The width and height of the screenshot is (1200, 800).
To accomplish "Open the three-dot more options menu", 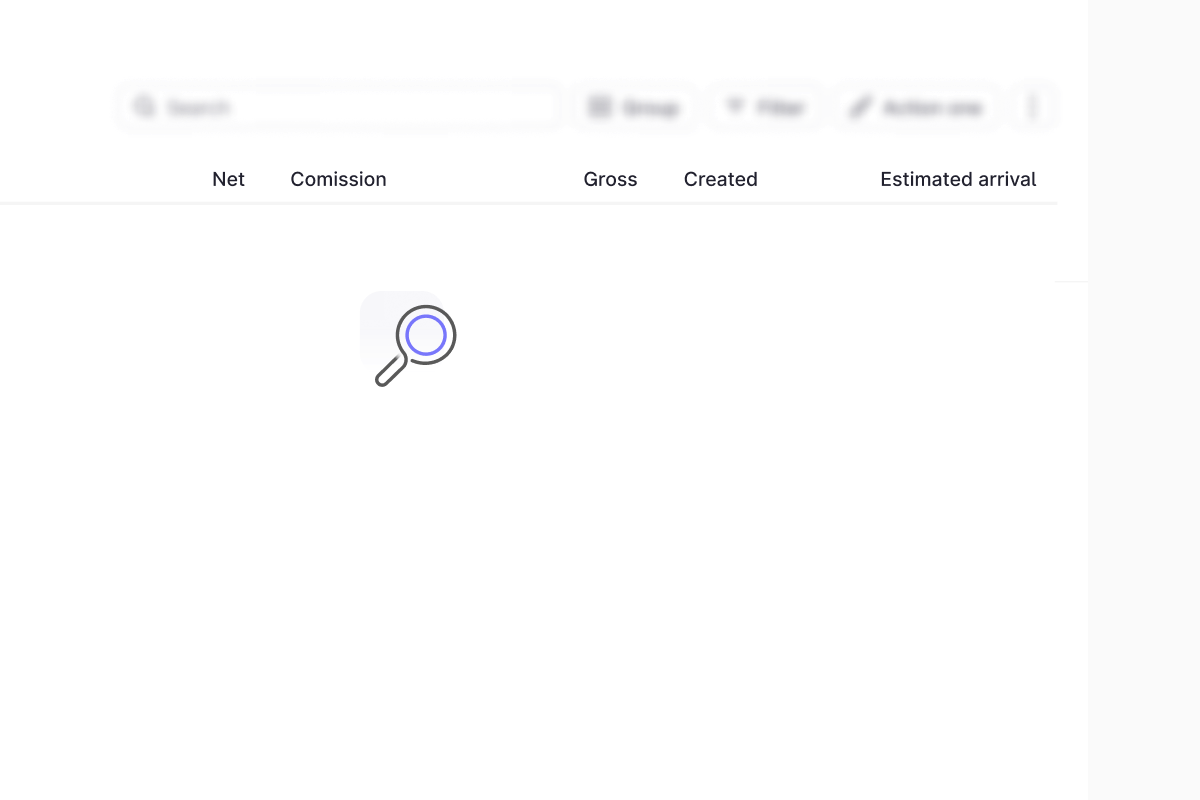I will [x=1034, y=107].
